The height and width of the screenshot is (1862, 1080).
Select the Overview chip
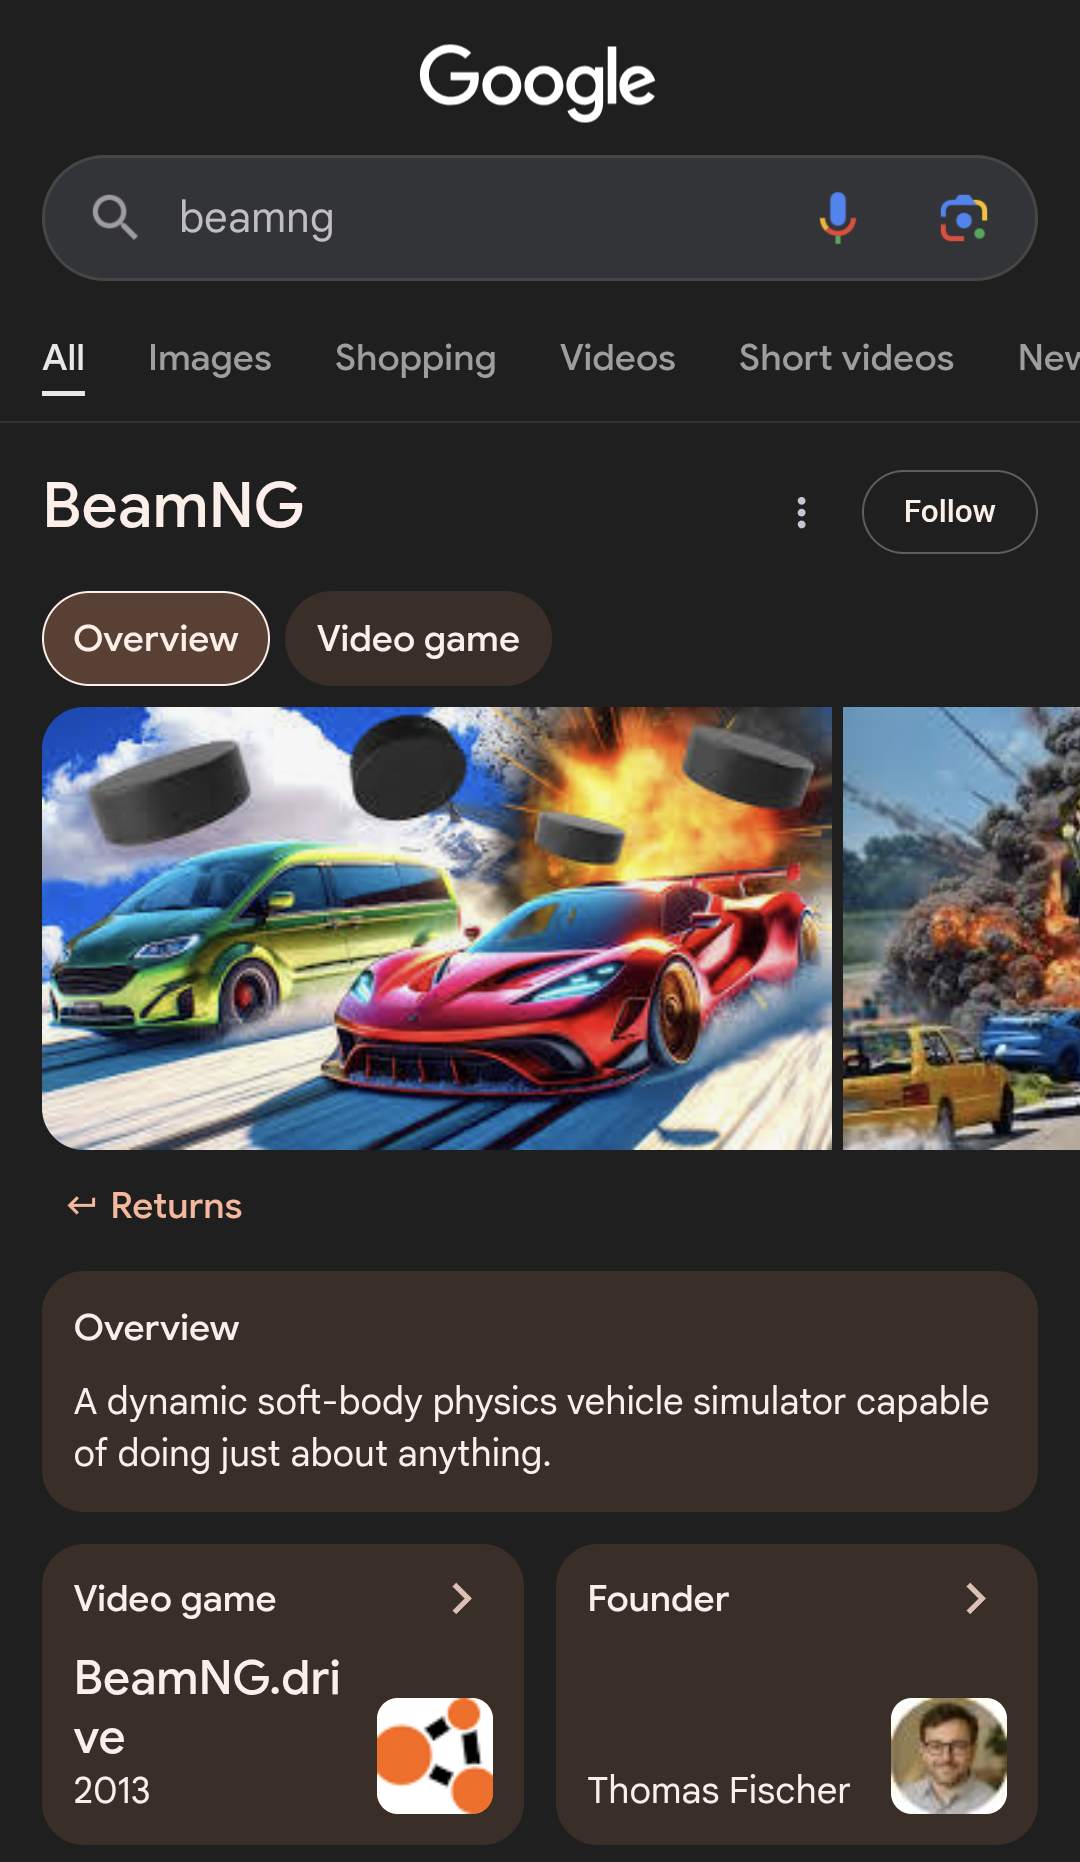click(x=156, y=638)
